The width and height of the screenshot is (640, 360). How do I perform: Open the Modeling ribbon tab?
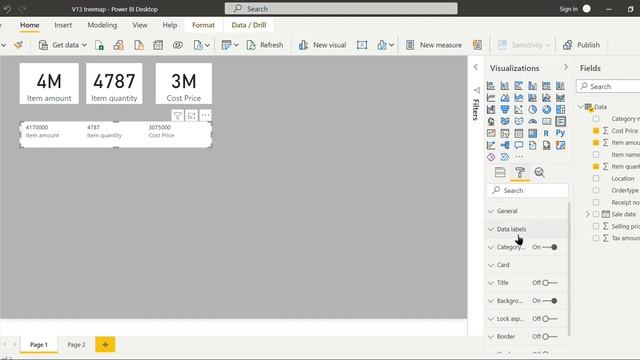coord(102,25)
